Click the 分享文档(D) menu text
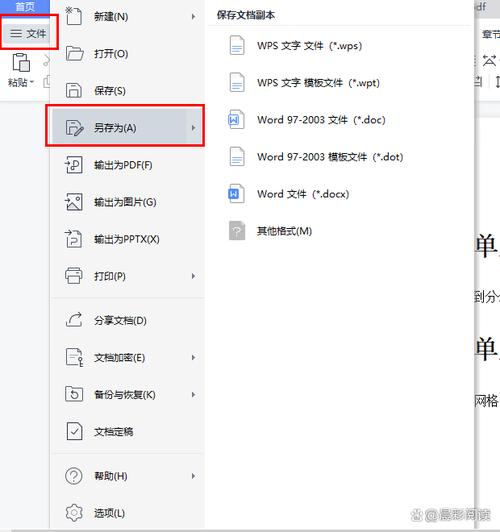This screenshot has width=500, height=532. pyautogui.click(x=120, y=320)
